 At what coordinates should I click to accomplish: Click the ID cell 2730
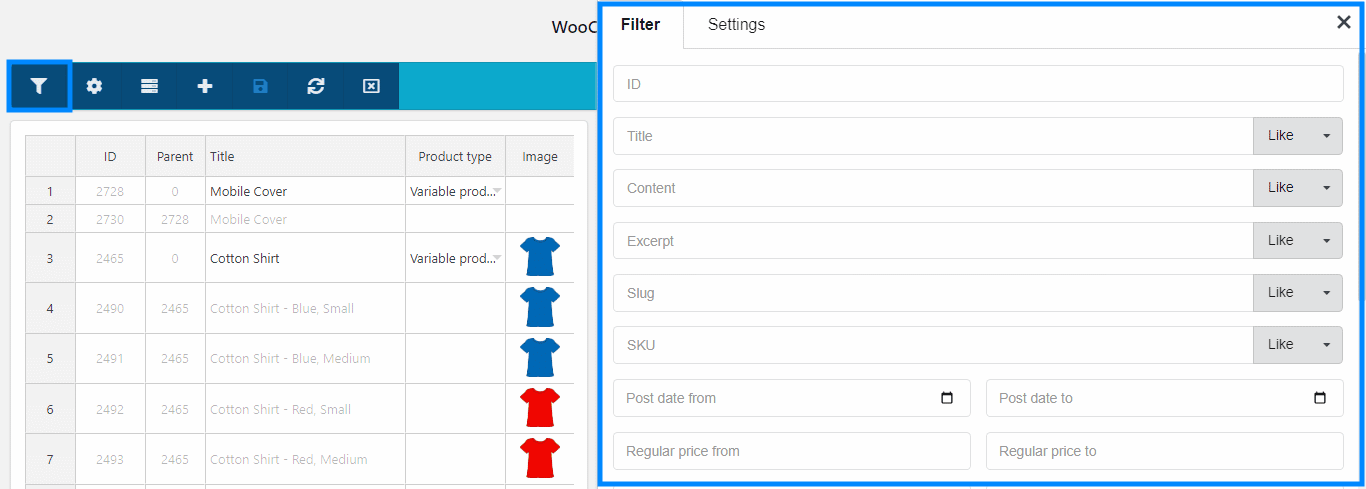pyautogui.click(x=110, y=219)
